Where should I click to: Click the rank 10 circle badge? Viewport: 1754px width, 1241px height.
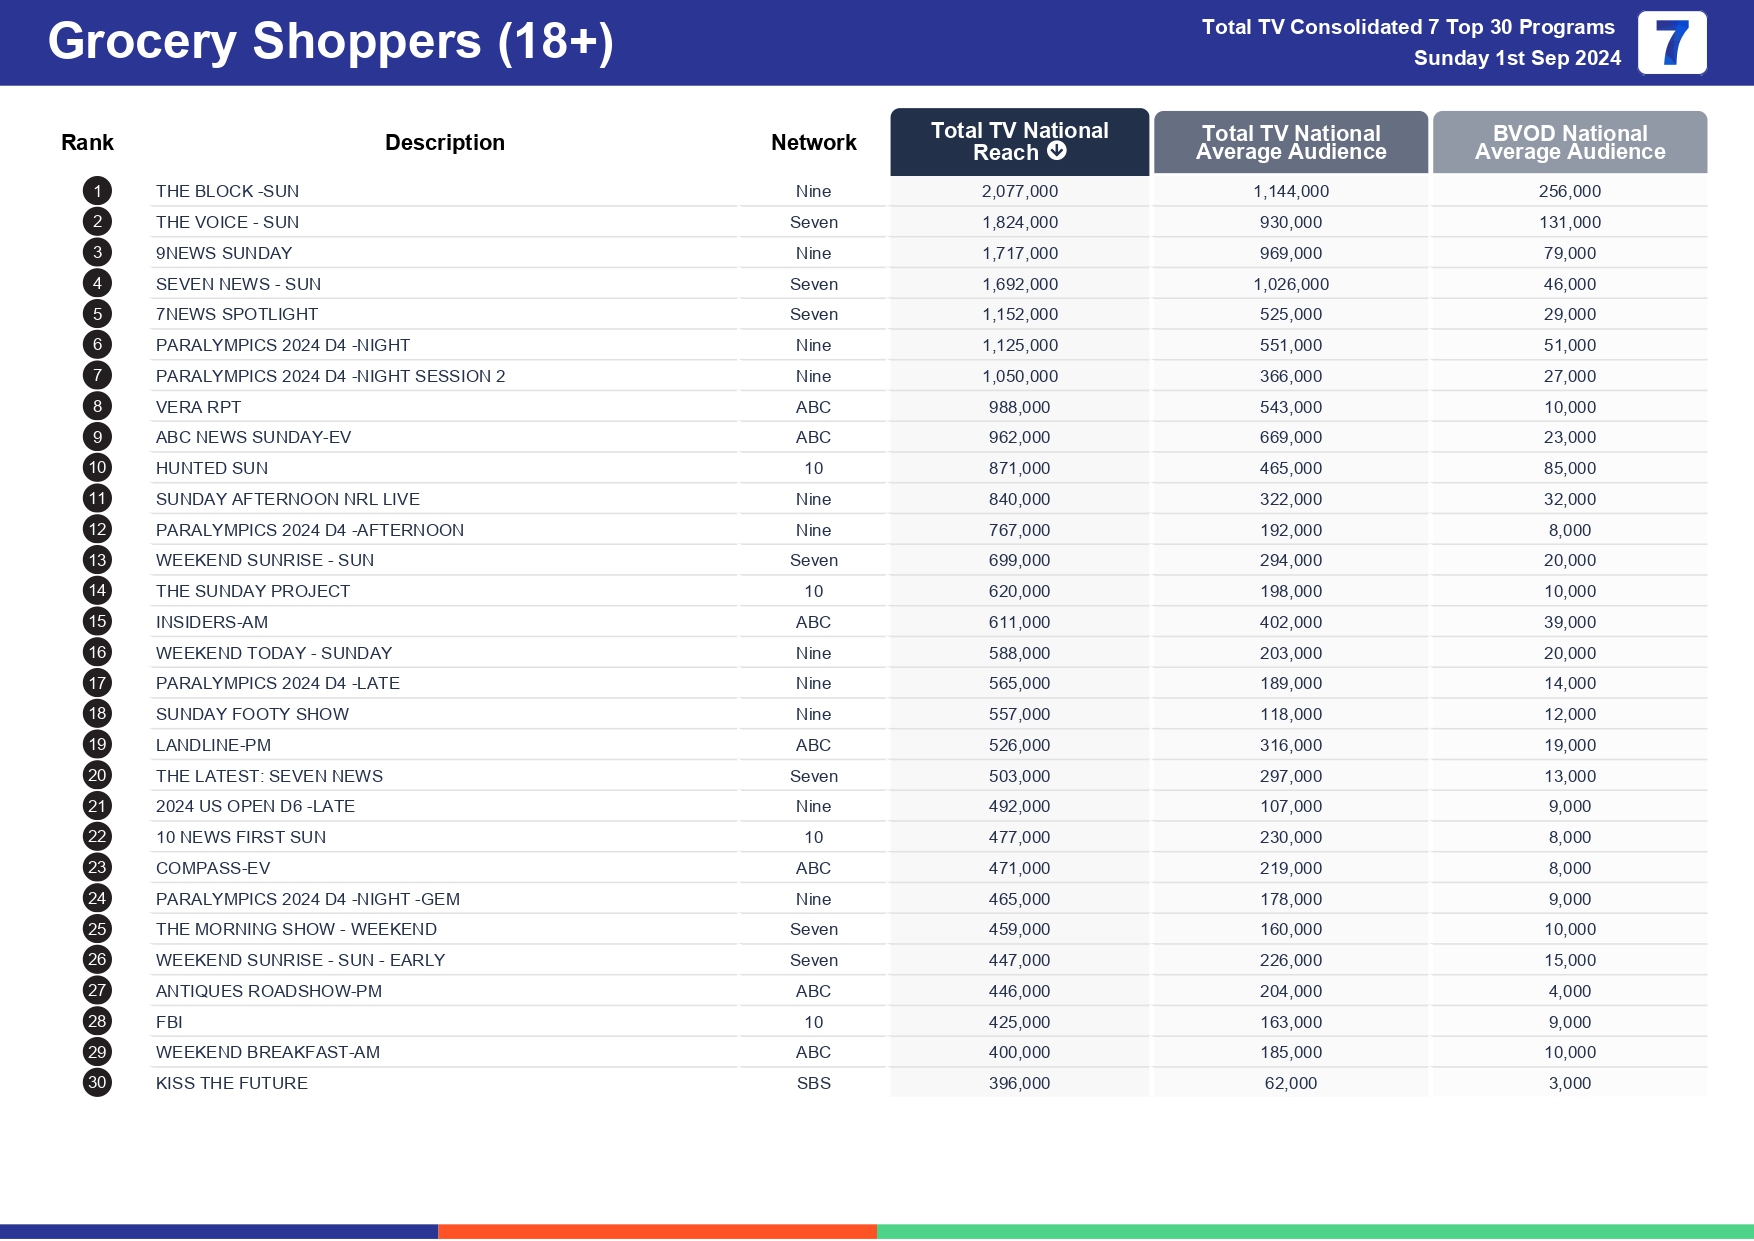tap(97, 468)
